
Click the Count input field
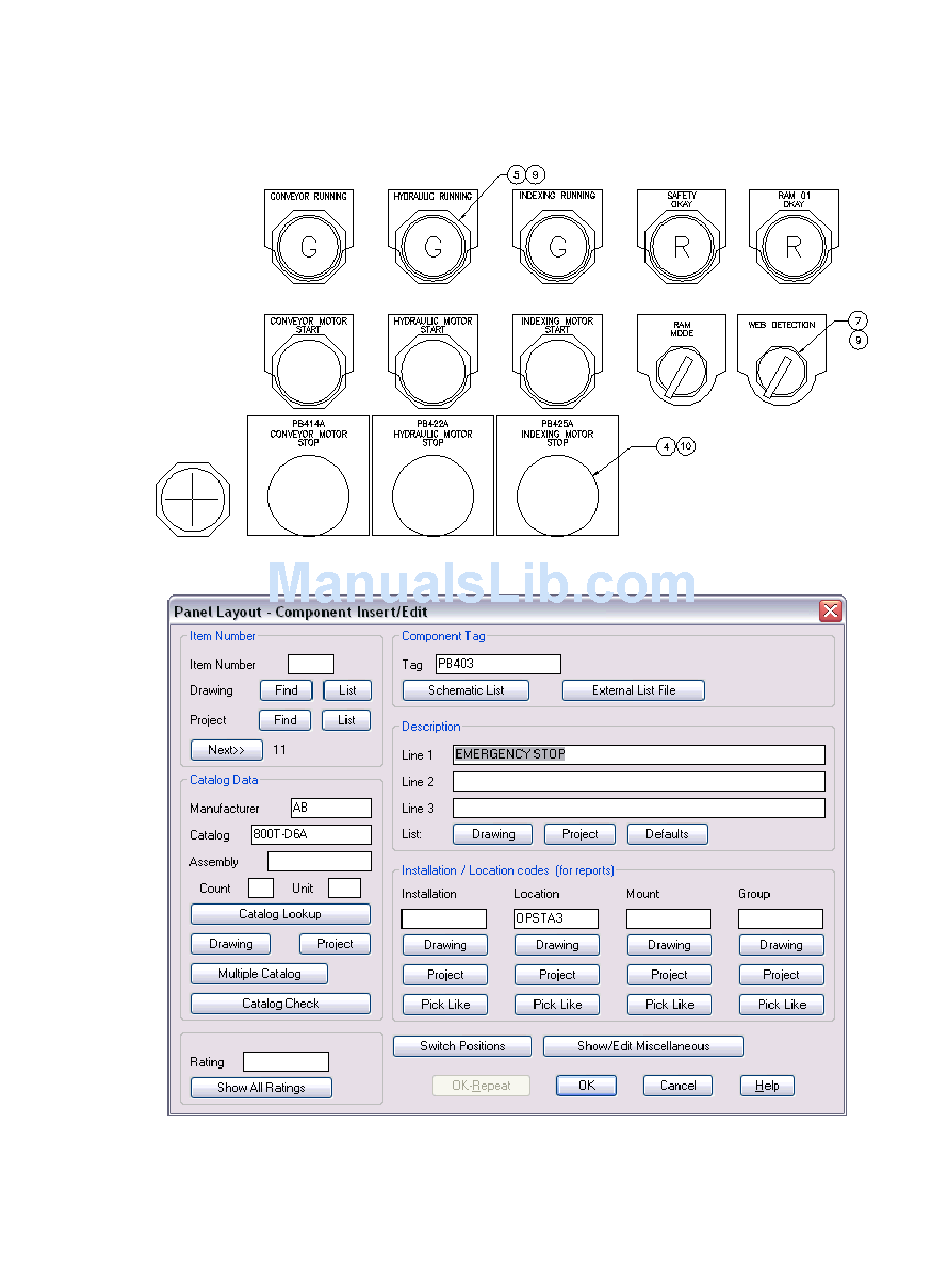click(261, 888)
